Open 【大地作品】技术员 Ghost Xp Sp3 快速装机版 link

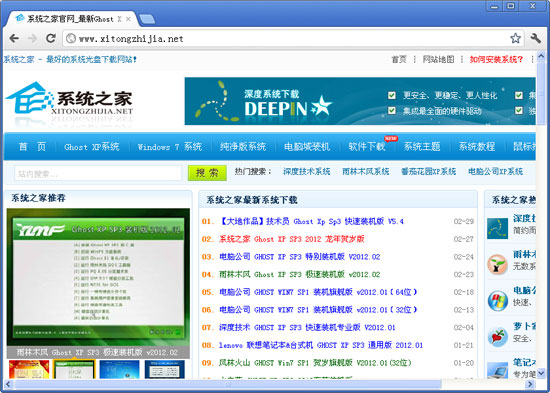[x=311, y=221]
